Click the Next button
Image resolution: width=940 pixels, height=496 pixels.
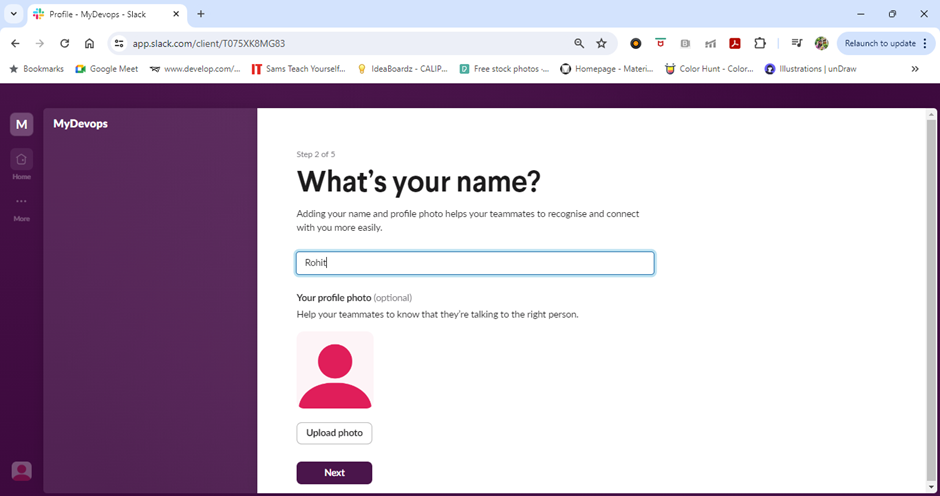pos(334,473)
